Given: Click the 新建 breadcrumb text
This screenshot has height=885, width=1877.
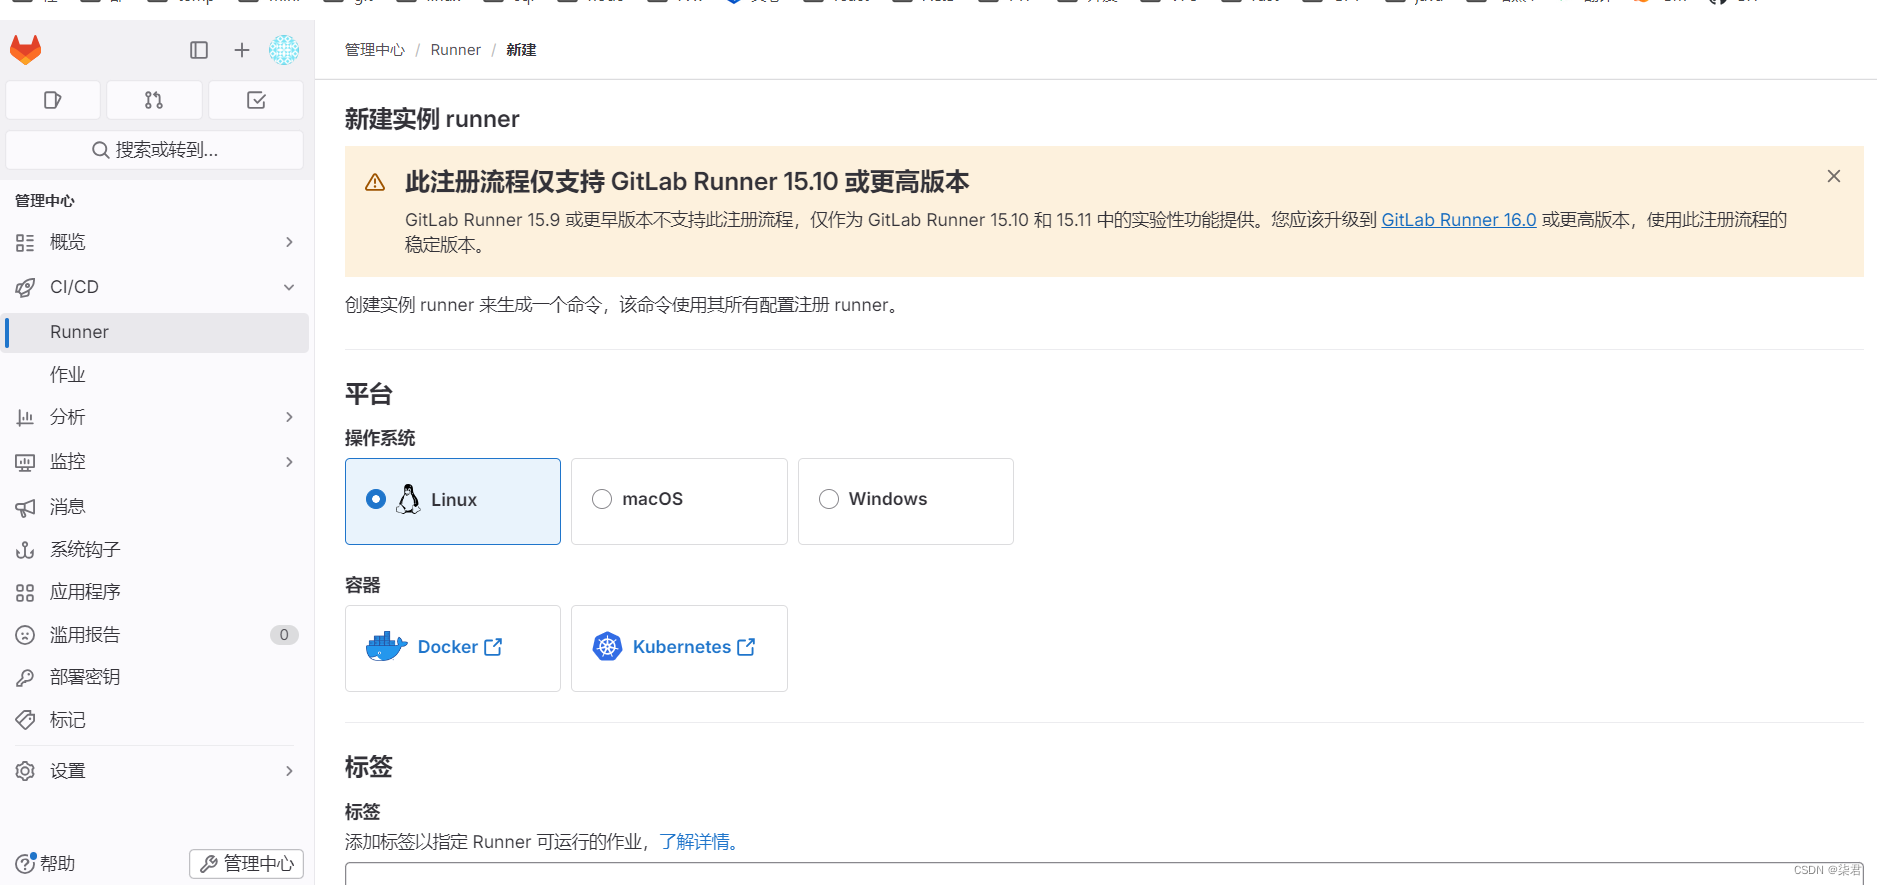Looking at the screenshot, I should (x=521, y=50).
